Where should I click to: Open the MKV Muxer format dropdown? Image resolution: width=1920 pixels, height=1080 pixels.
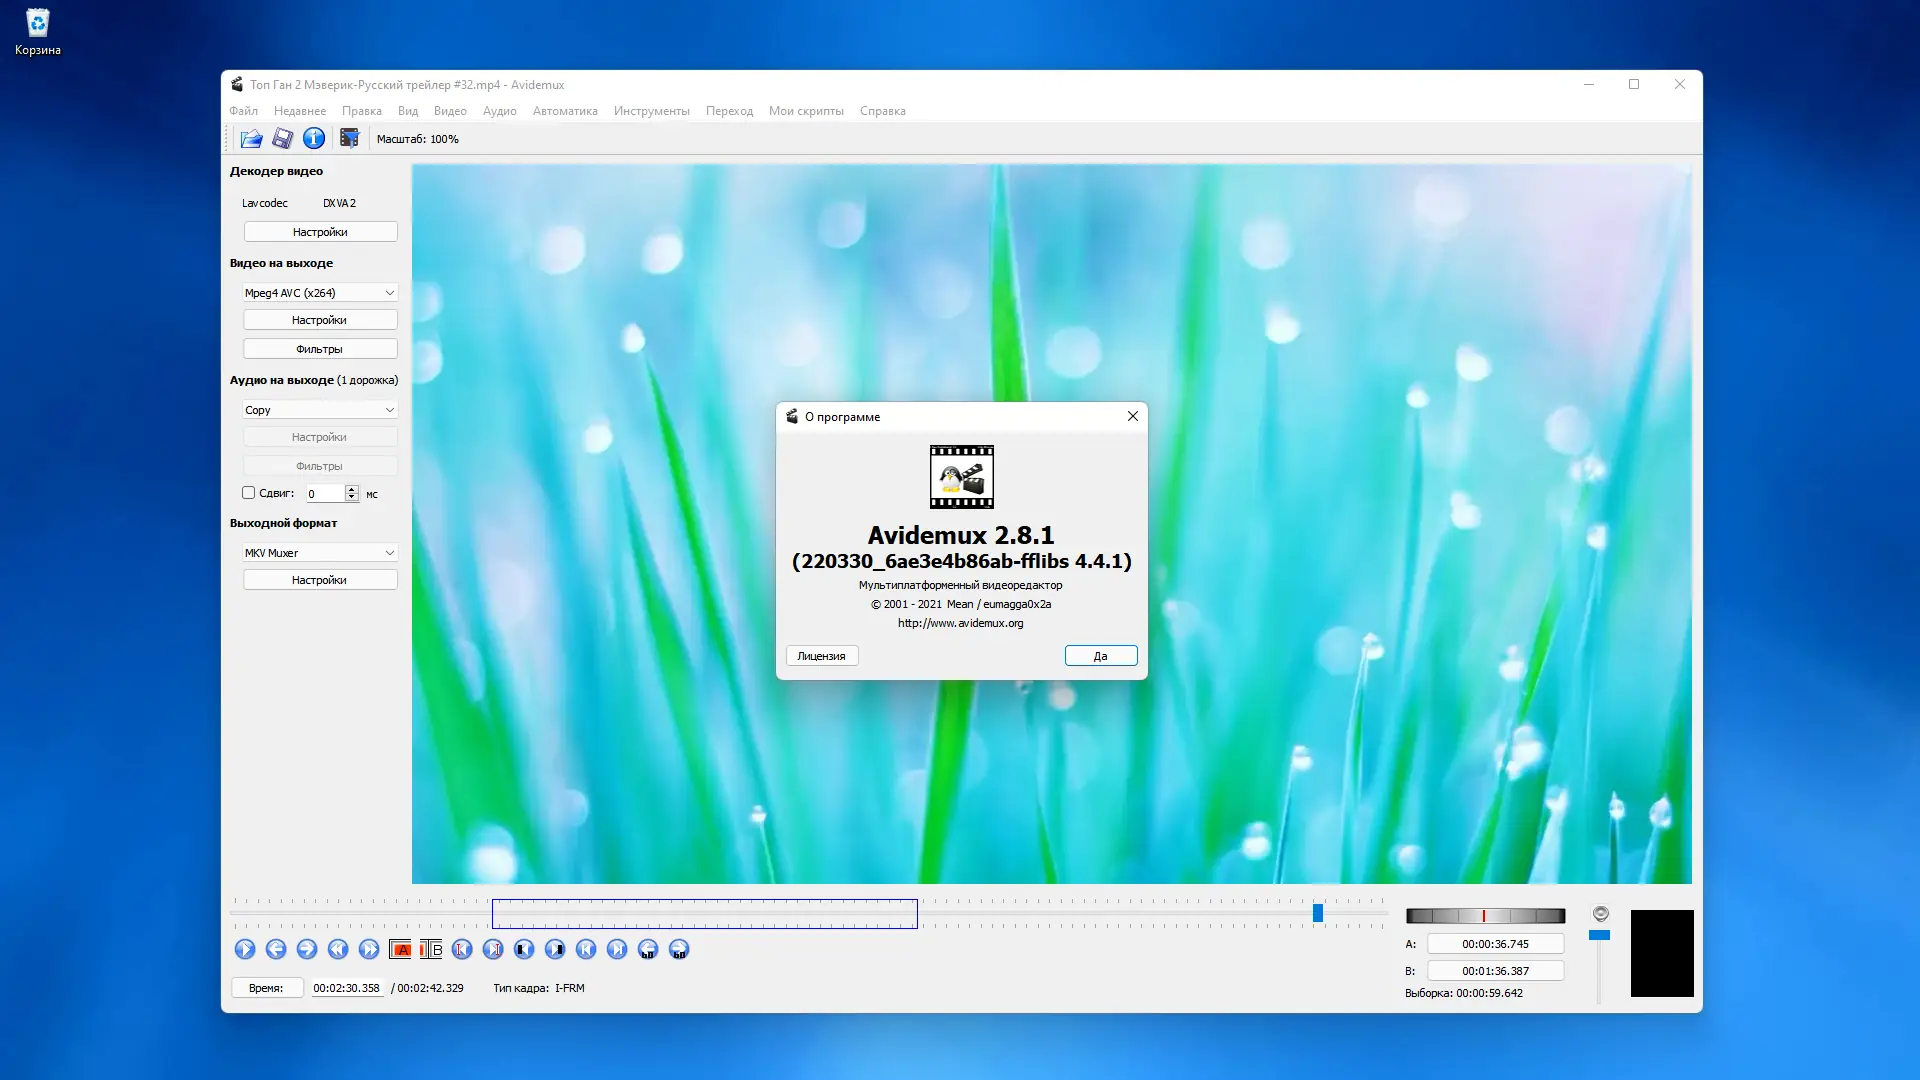[320, 553]
